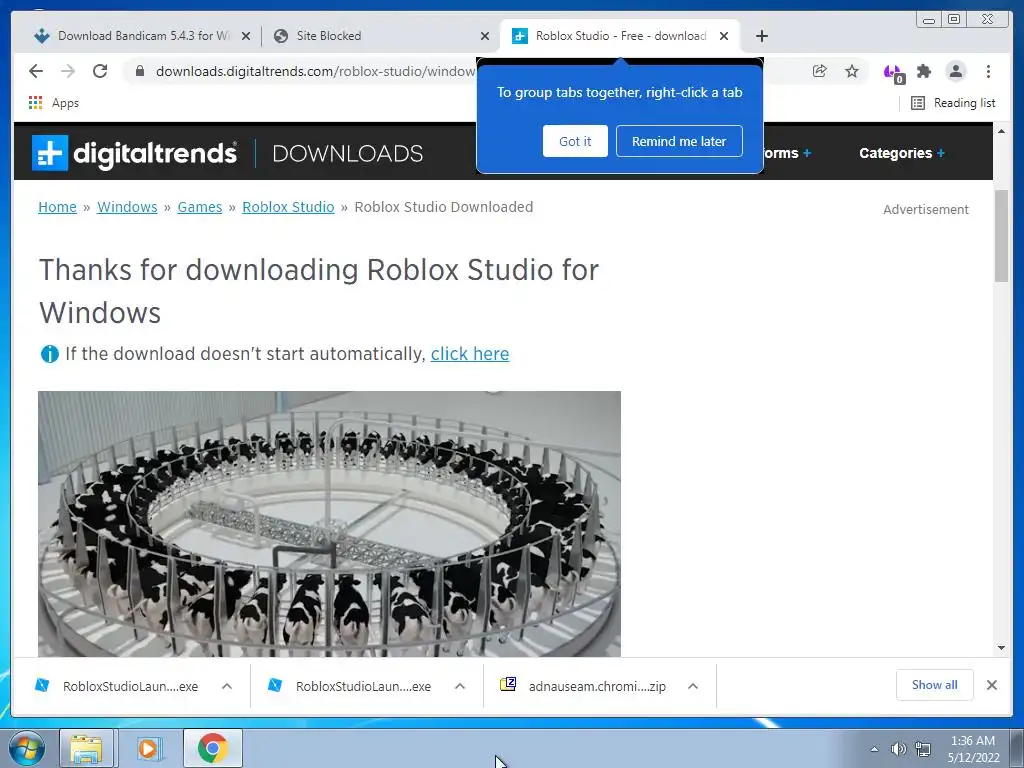Expand options for first RobloxStudioLaun exe
Screen dimensions: 1024x768
click(x=227, y=686)
